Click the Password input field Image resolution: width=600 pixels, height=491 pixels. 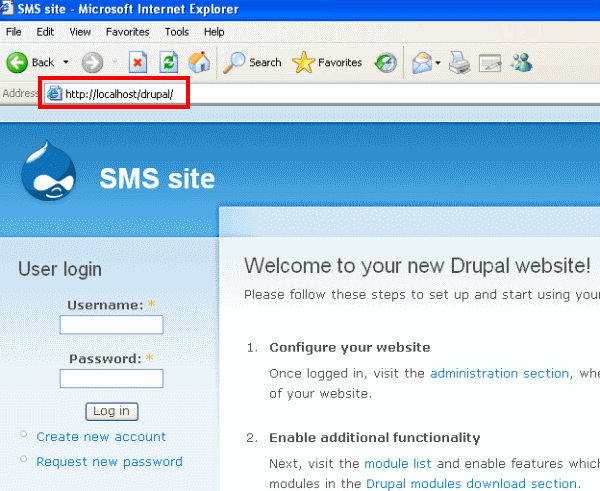coord(111,378)
